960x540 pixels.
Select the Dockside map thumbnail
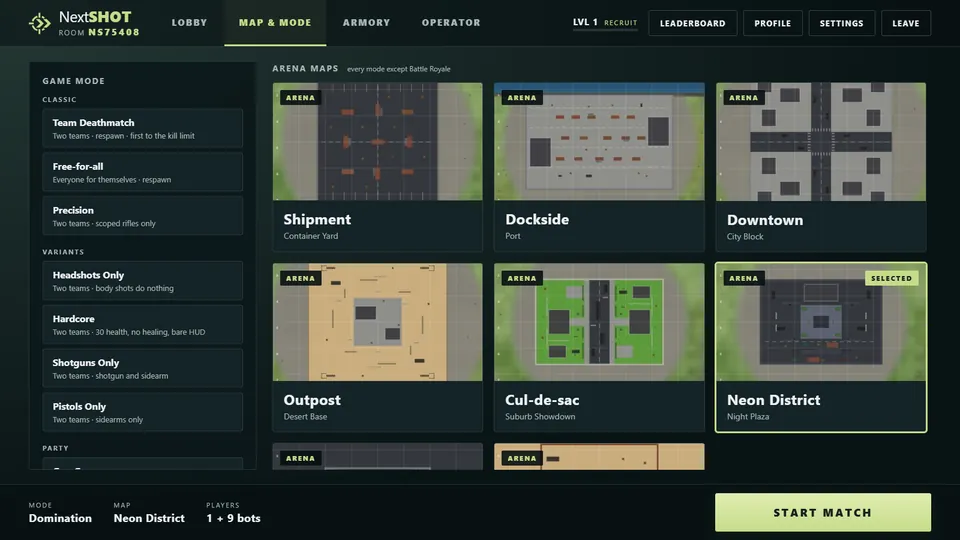599,141
